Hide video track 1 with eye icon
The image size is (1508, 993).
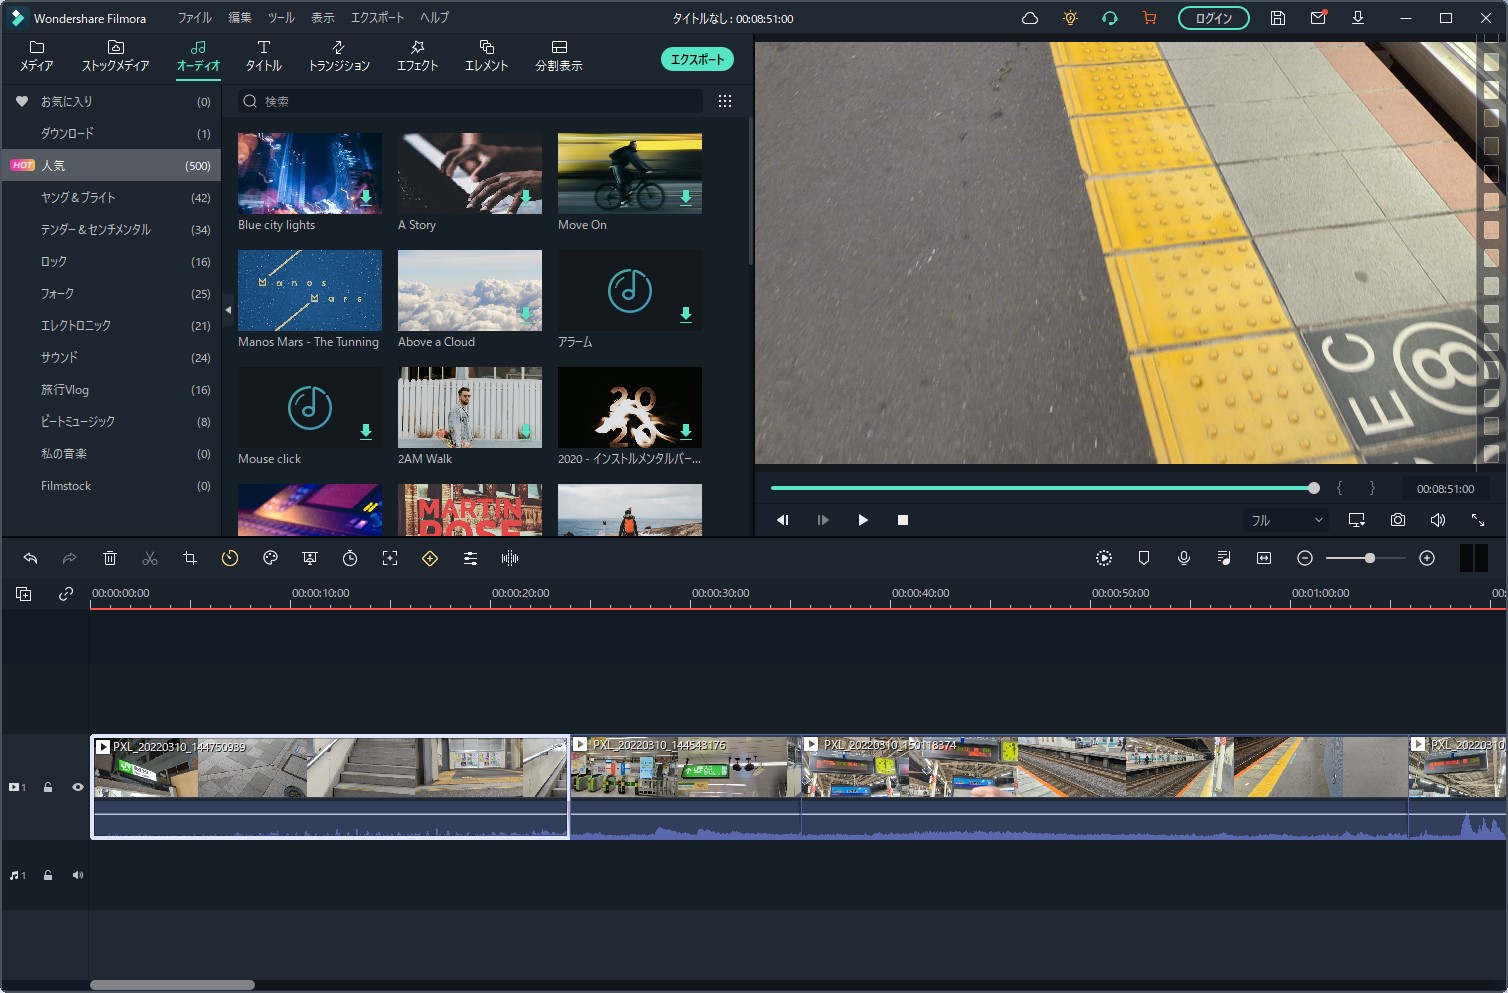click(x=78, y=787)
